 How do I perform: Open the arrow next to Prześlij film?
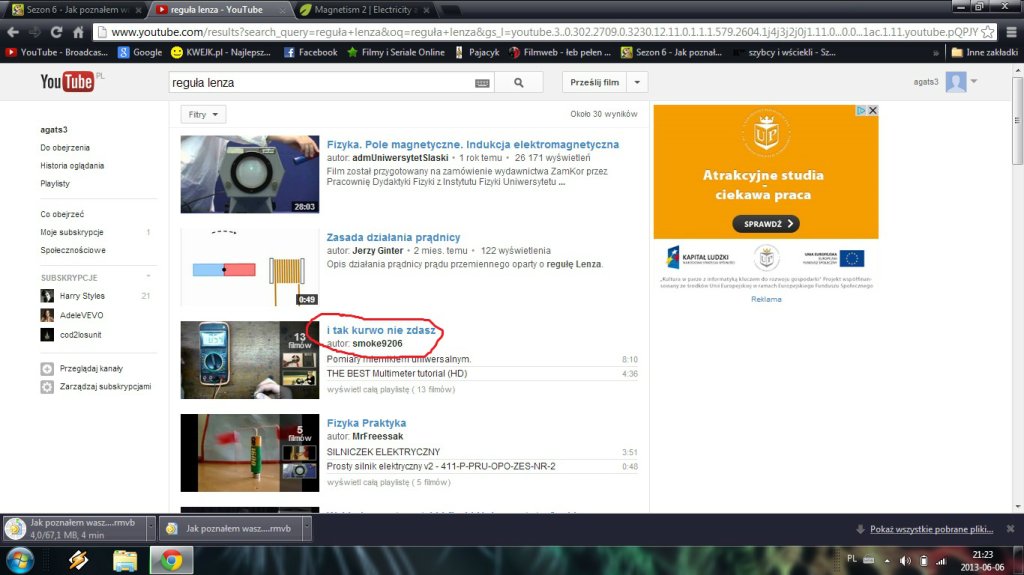(x=637, y=82)
